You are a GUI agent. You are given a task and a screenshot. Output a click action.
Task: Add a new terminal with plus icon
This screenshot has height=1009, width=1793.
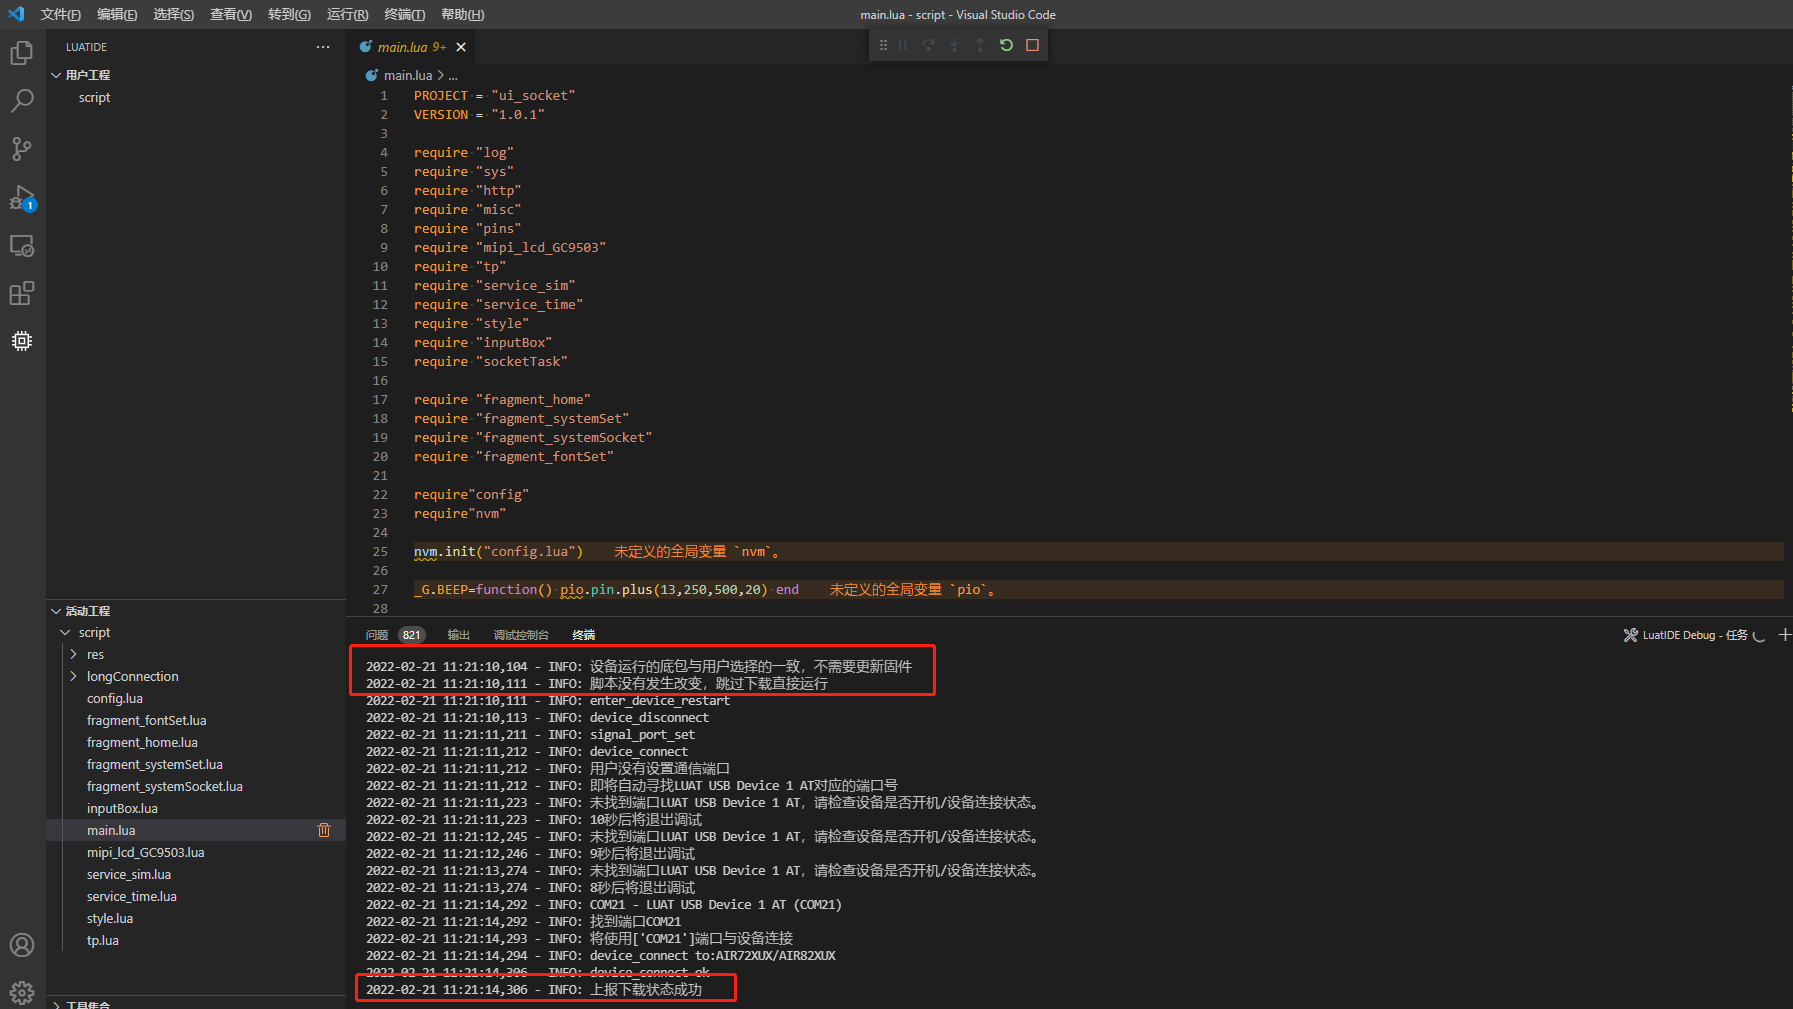1785,635
